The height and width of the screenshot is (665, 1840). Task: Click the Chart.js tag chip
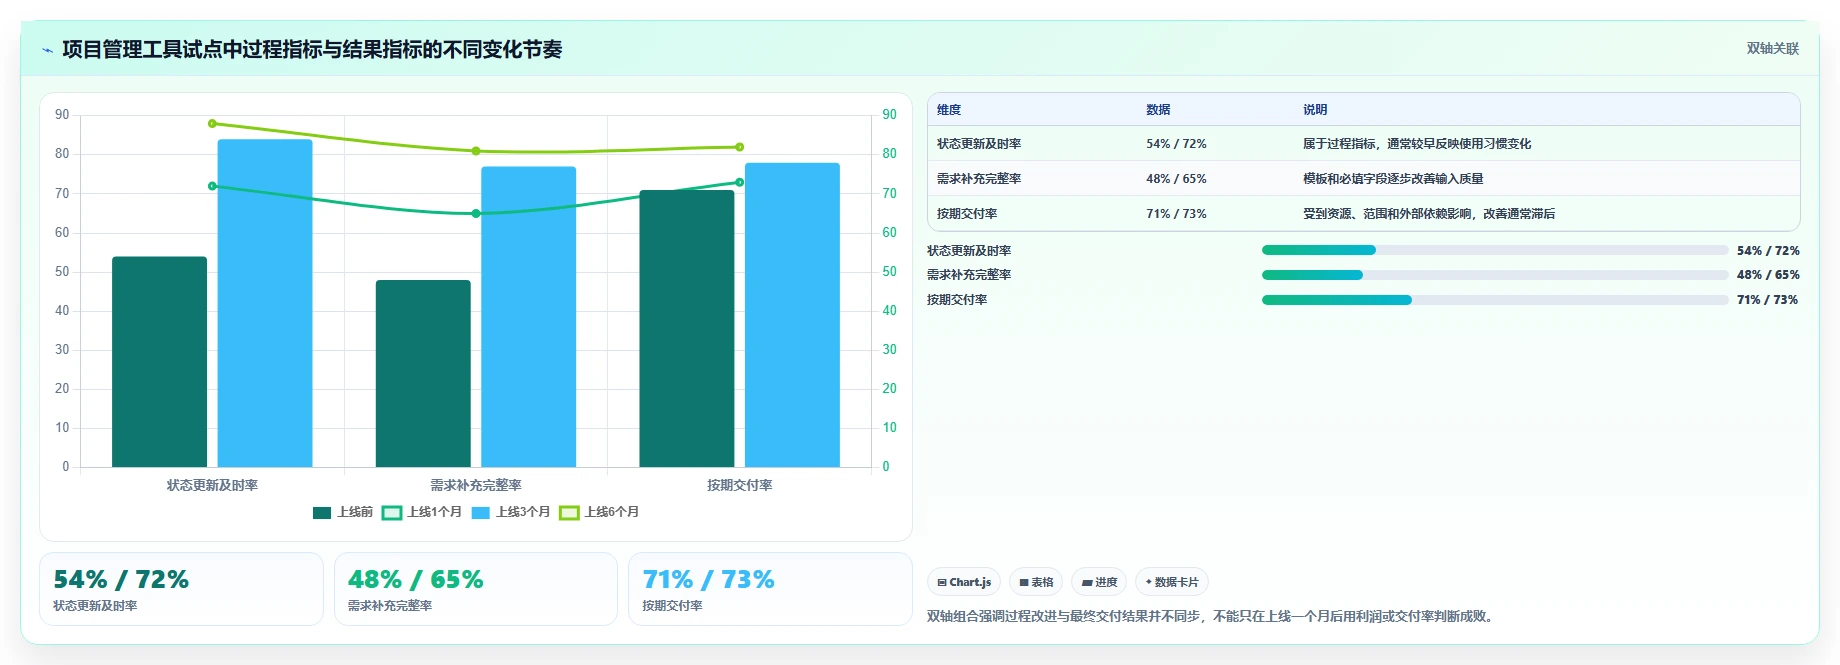coord(964,582)
